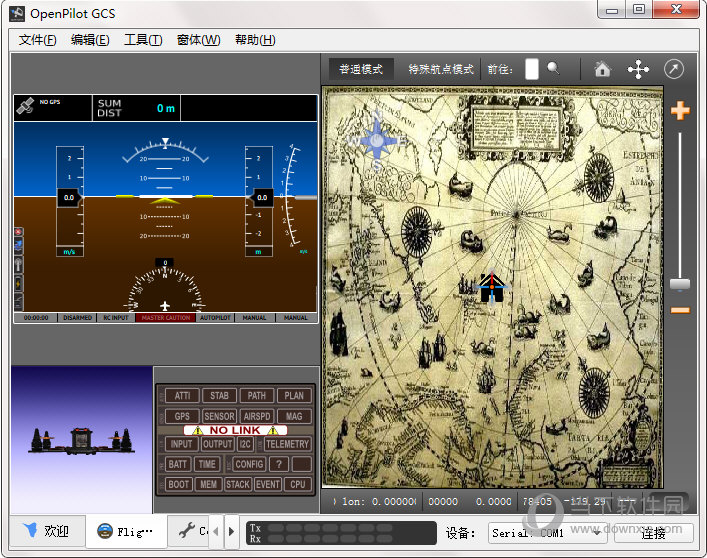Click the path graph icon on PFD side strip
This screenshot has height=558, width=707.
[18, 301]
